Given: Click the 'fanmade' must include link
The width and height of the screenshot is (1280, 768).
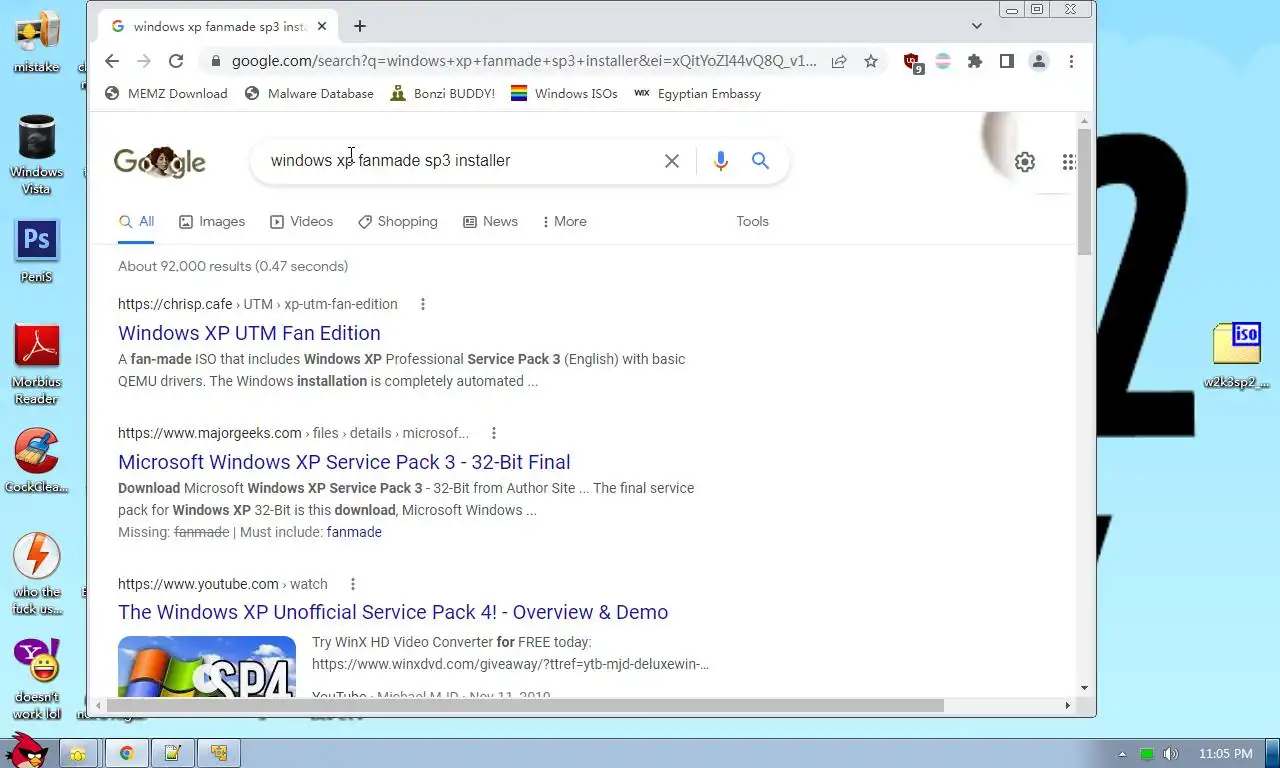Looking at the screenshot, I should pyautogui.click(x=354, y=532).
